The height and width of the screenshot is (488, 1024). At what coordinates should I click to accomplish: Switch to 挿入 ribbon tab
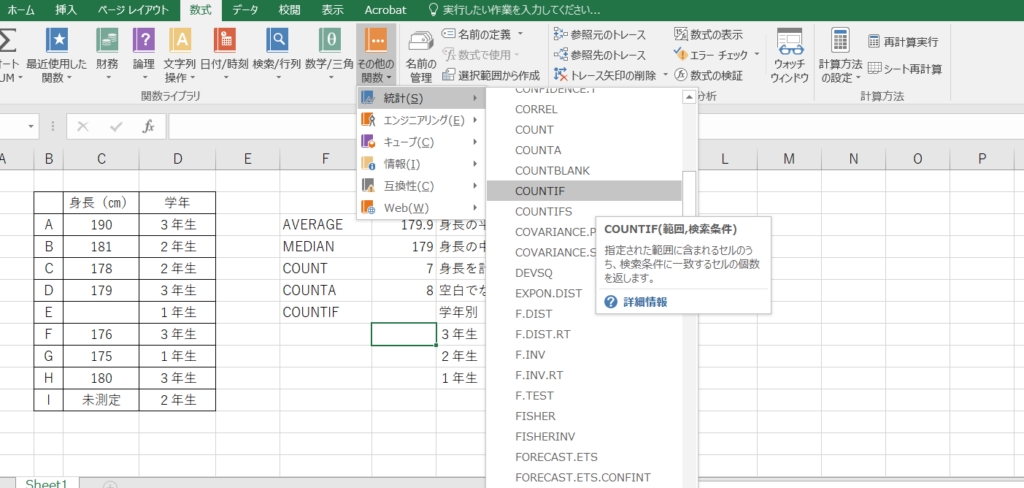point(66,10)
